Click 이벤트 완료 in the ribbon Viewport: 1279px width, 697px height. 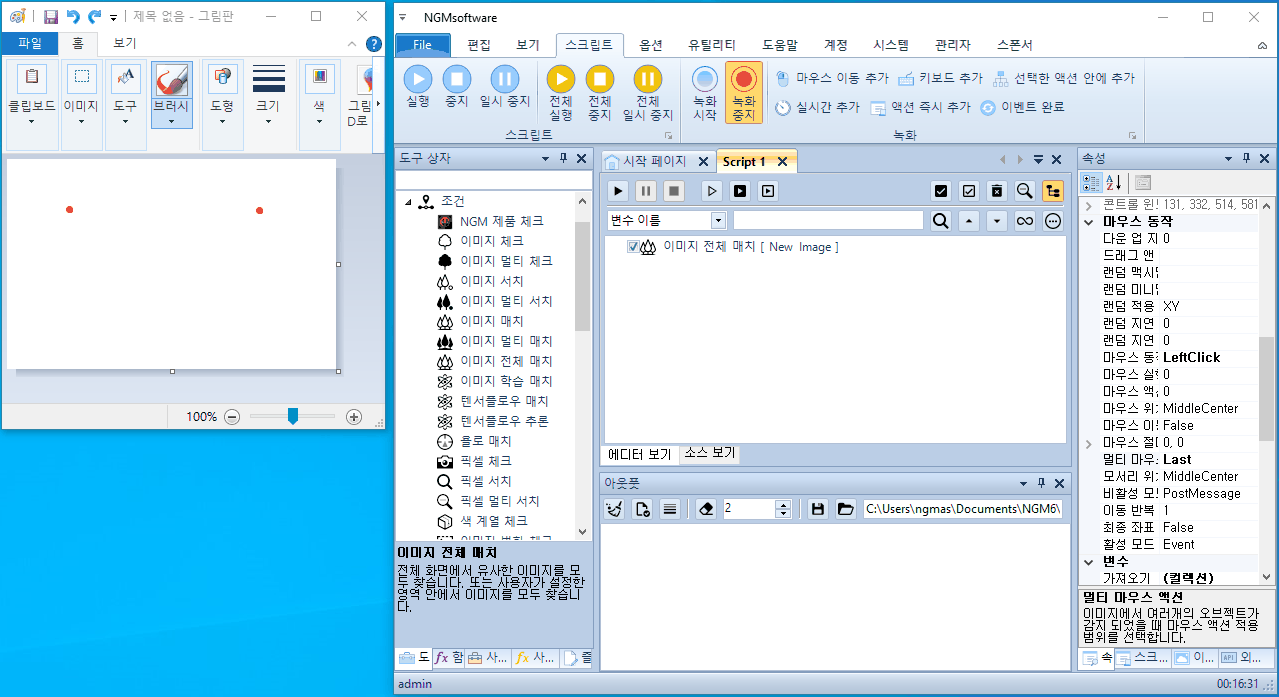[1021, 107]
